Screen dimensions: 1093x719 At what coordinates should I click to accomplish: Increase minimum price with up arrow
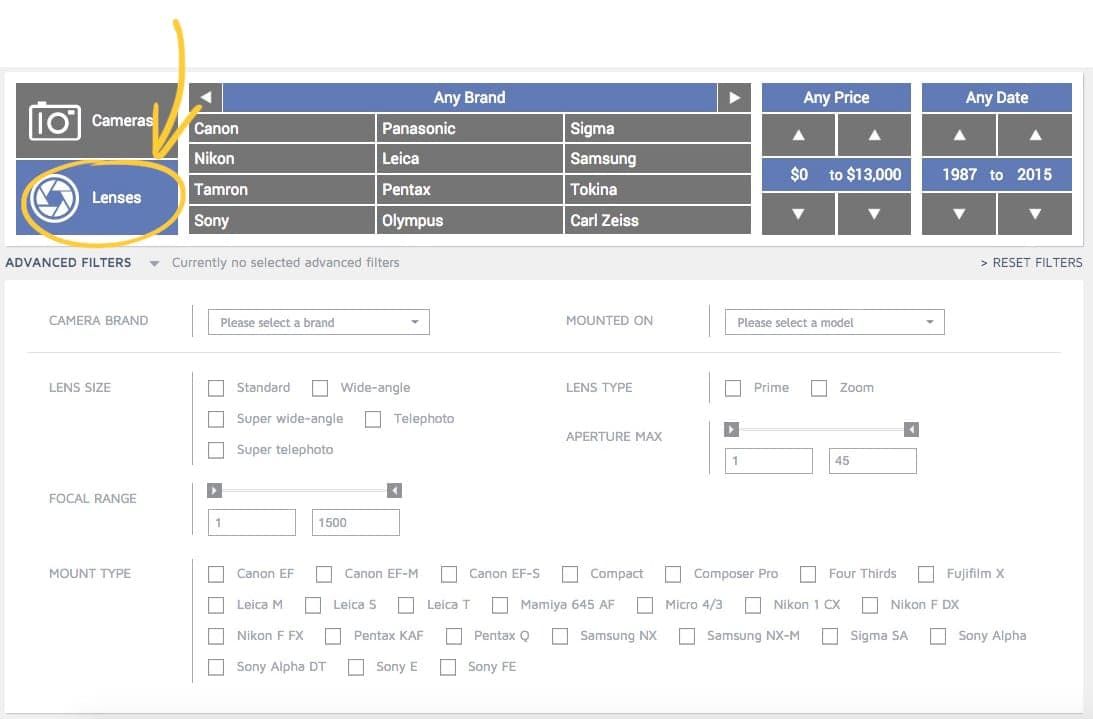coord(798,135)
